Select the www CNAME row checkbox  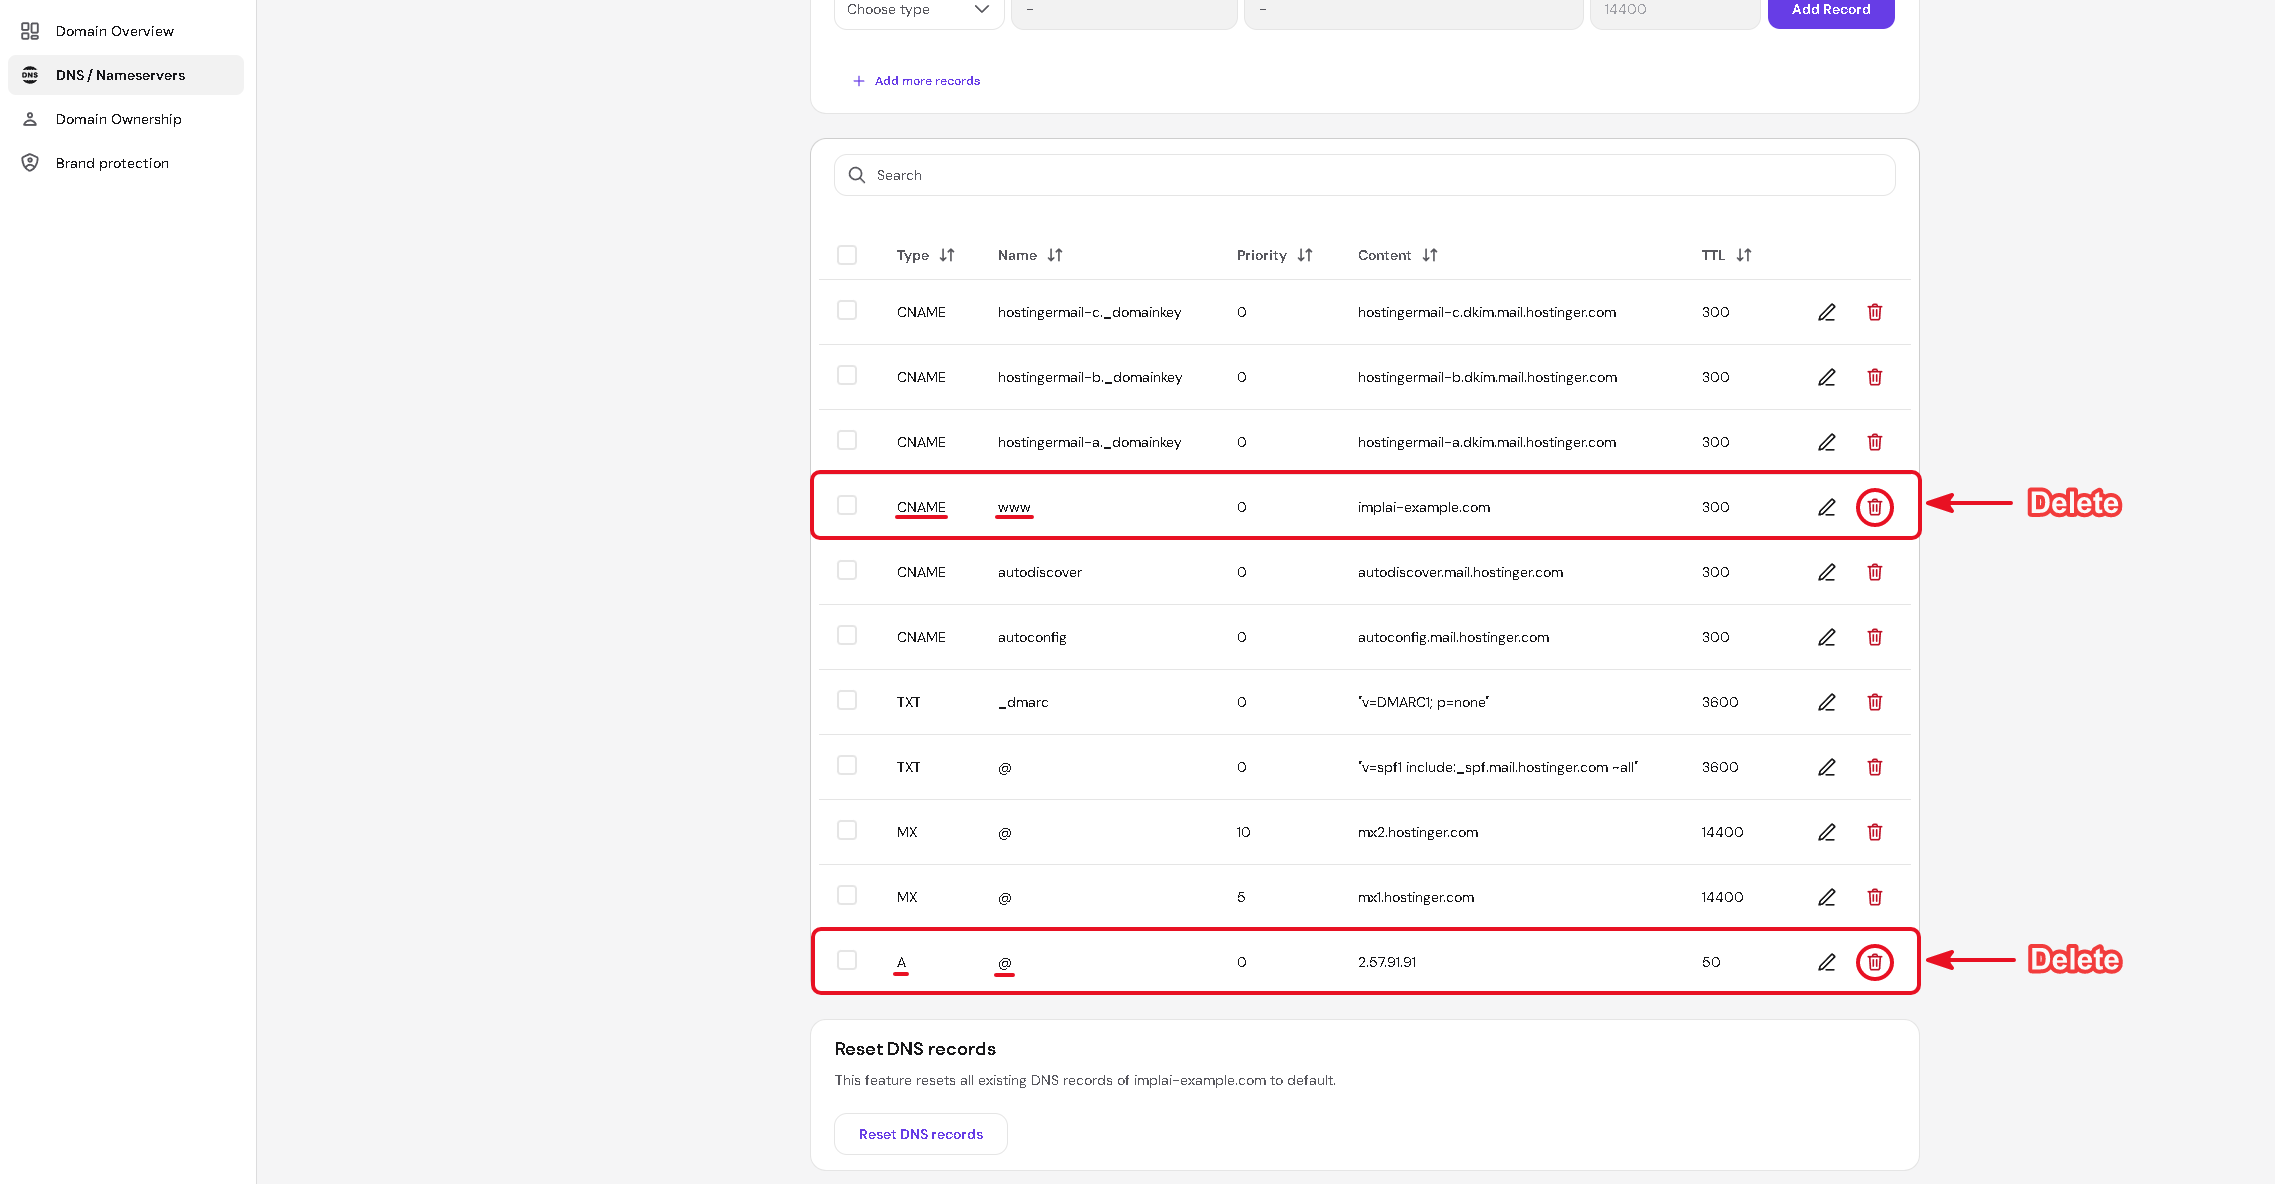pos(847,505)
